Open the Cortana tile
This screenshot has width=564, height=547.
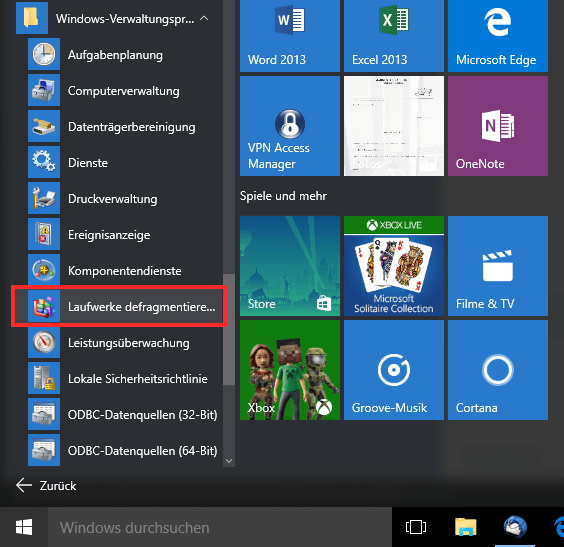tap(498, 370)
